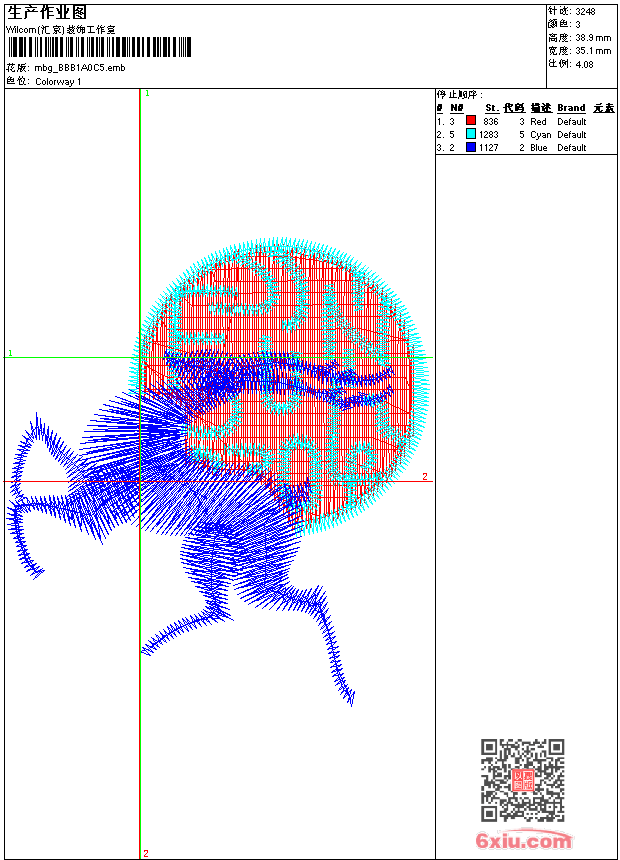The image size is (620, 860).
Task: Select the Blue description cell
Action: (539, 148)
